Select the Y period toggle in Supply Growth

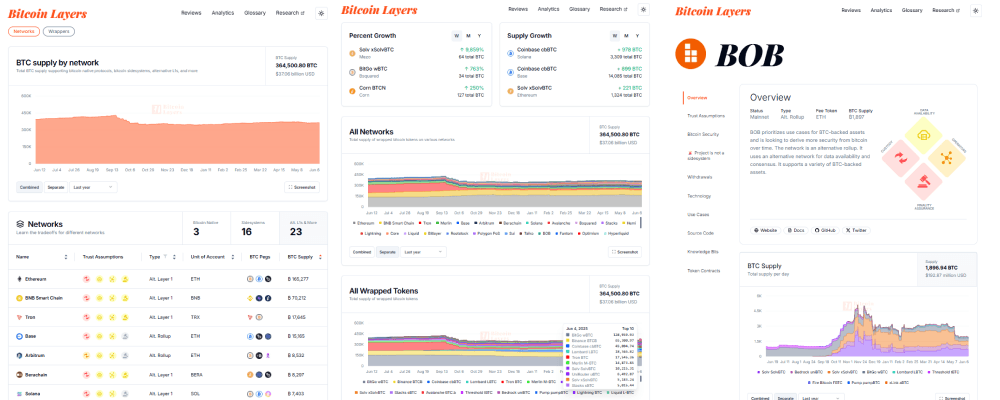(x=638, y=36)
